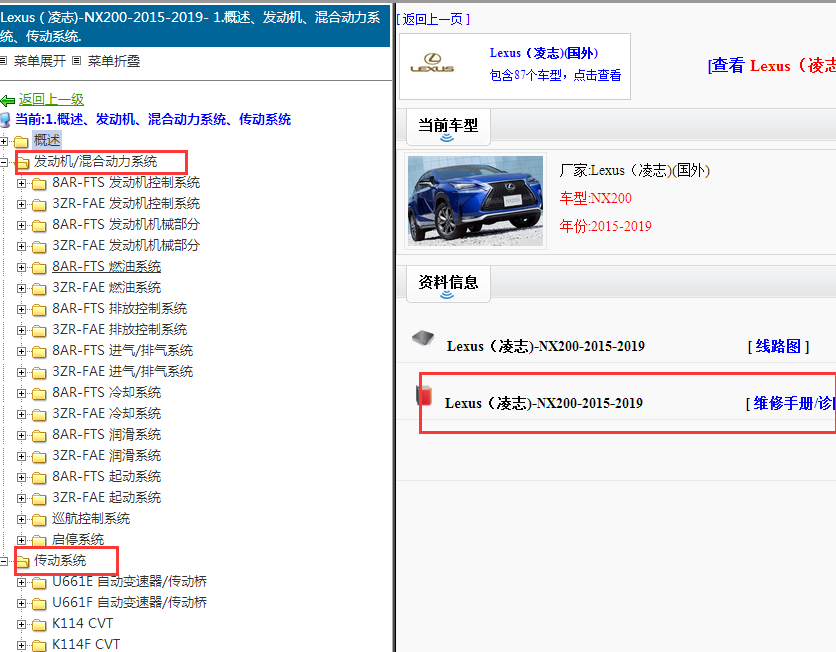Click the current-node icon before 当前:1.概述
The width and height of the screenshot is (836, 652).
pyautogui.click(x=5, y=120)
